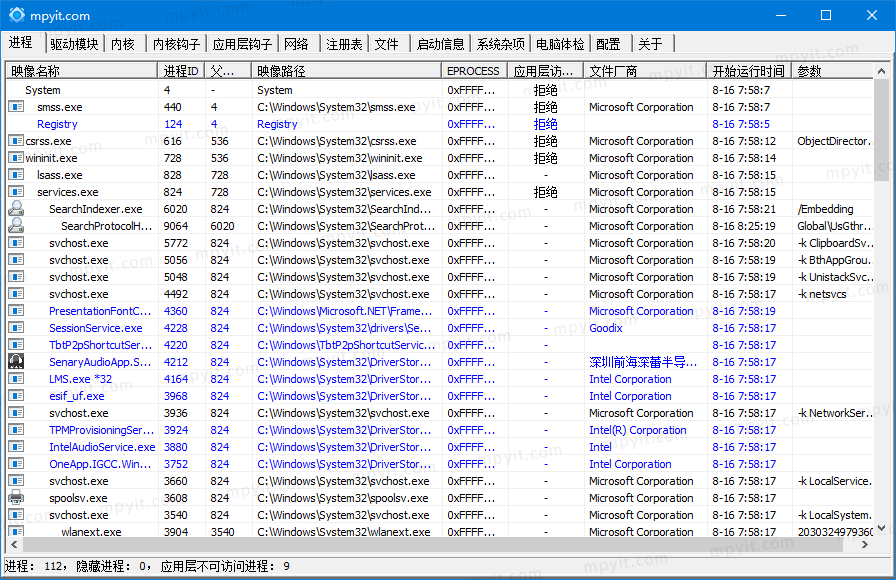Switch to the 驱动模块 tab
The height and width of the screenshot is (580, 896).
pos(74,44)
